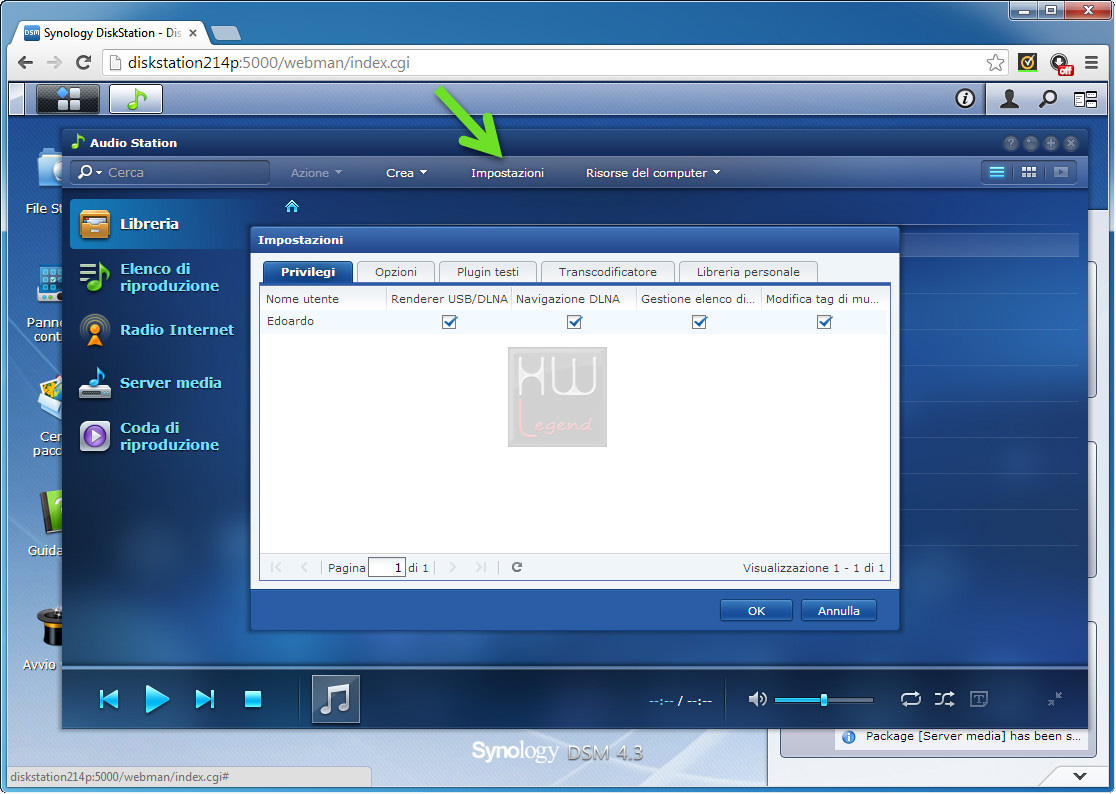Toggle Navigazione DLNA for Edoardo
Screen dimensions: 1116x794
(574, 322)
